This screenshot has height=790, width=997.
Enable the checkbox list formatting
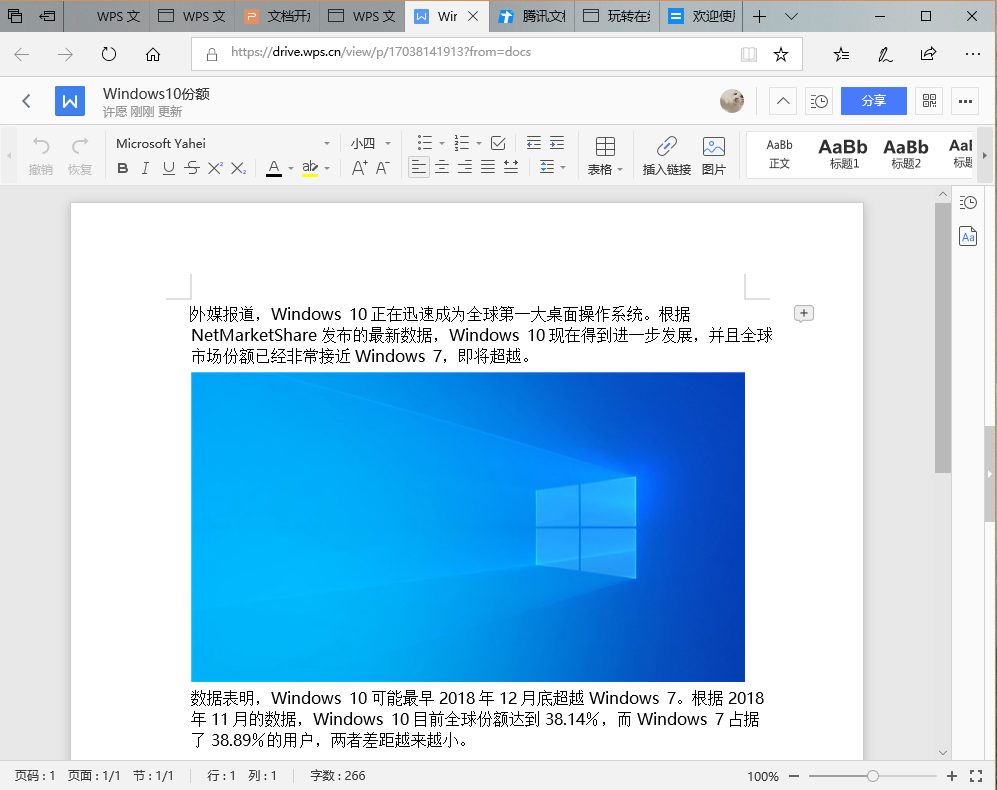pos(497,143)
